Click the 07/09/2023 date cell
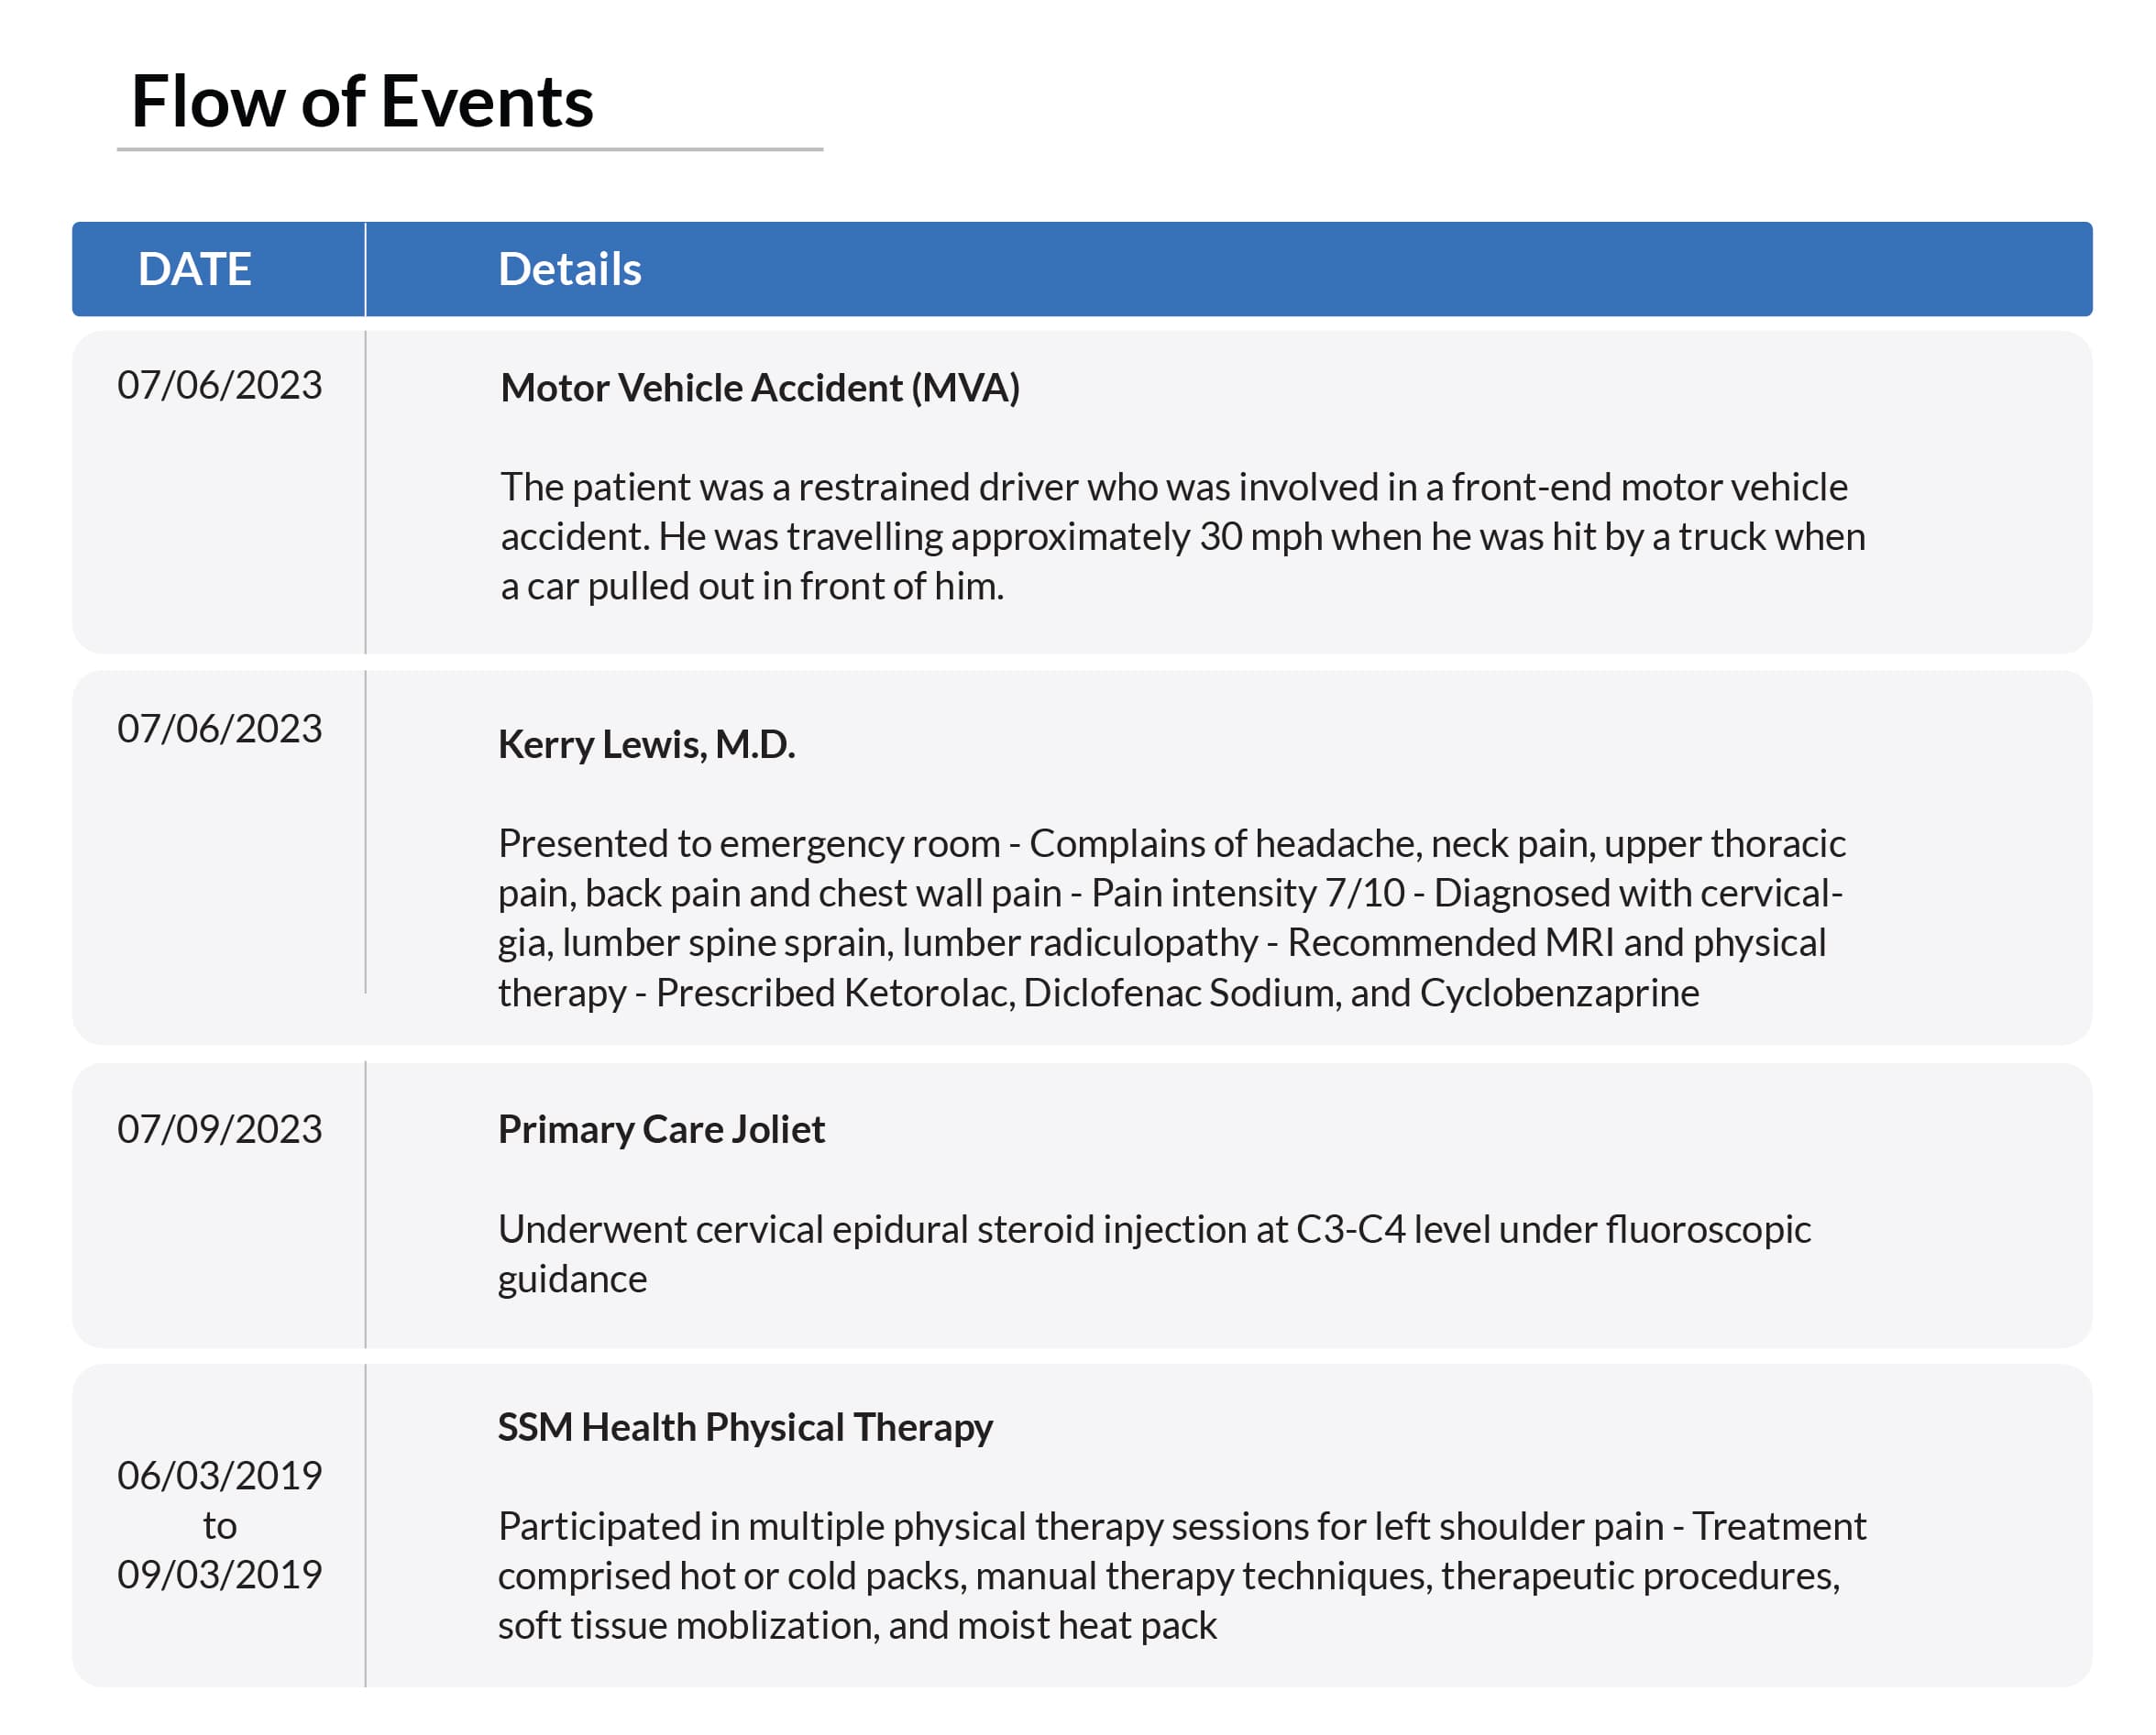The width and height of the screenshot is (2156, 1735). [x=219, y=1130]
